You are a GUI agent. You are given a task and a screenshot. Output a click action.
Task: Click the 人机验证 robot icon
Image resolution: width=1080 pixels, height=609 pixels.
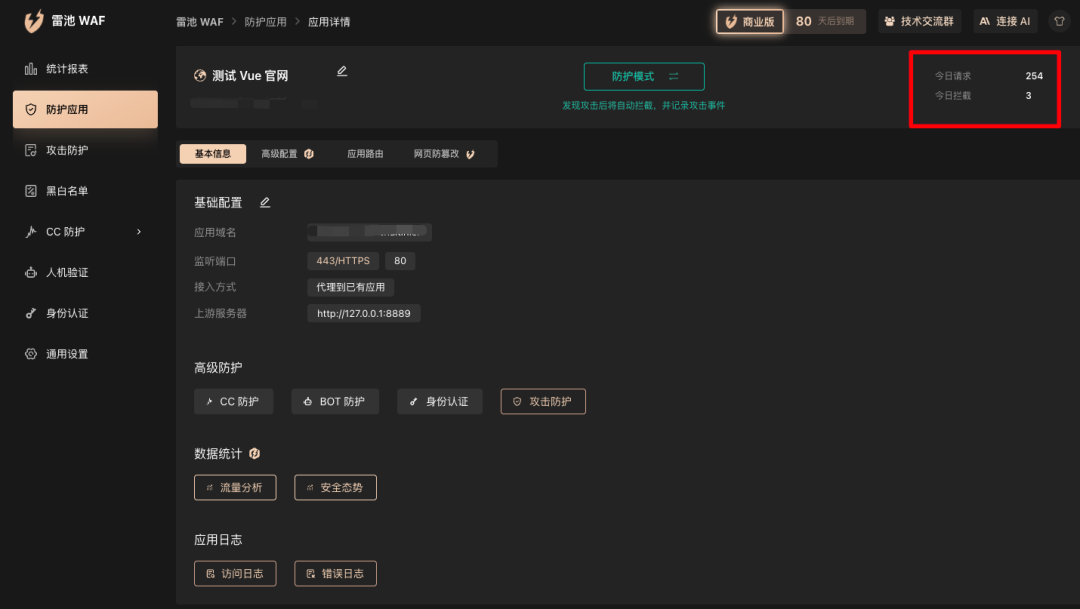click(x=31, y=272)
